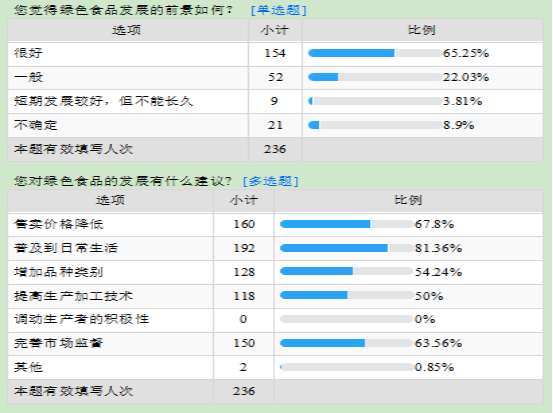The width and height of the screenshot is (553, 413).
Task: Click the 普及到日常生活 bar showing 81.36%
Action: (347, 248)
